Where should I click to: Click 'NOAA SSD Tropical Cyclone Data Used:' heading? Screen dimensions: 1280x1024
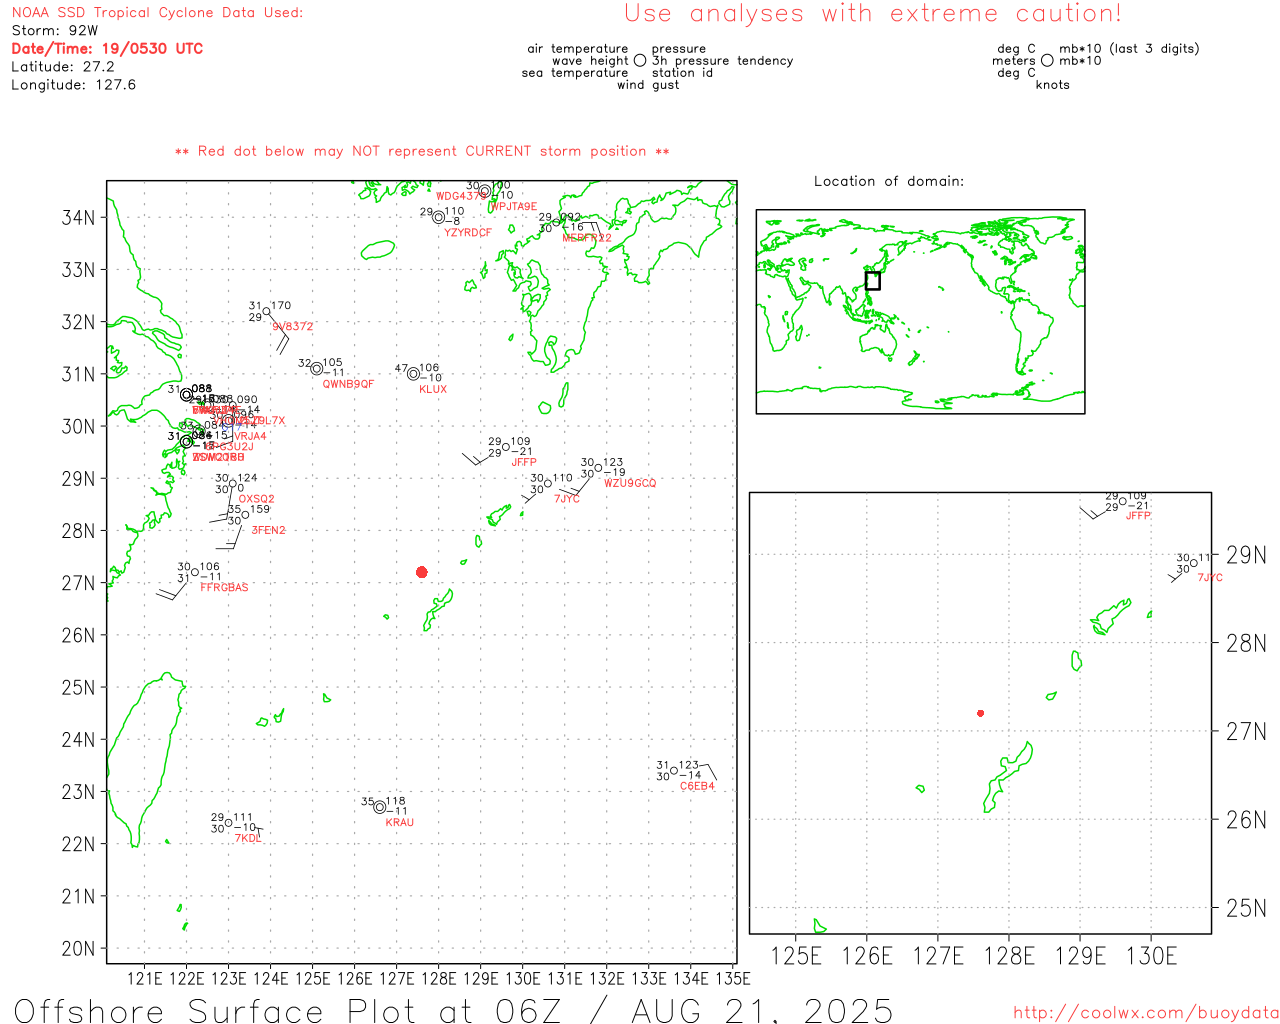(157, 13)
